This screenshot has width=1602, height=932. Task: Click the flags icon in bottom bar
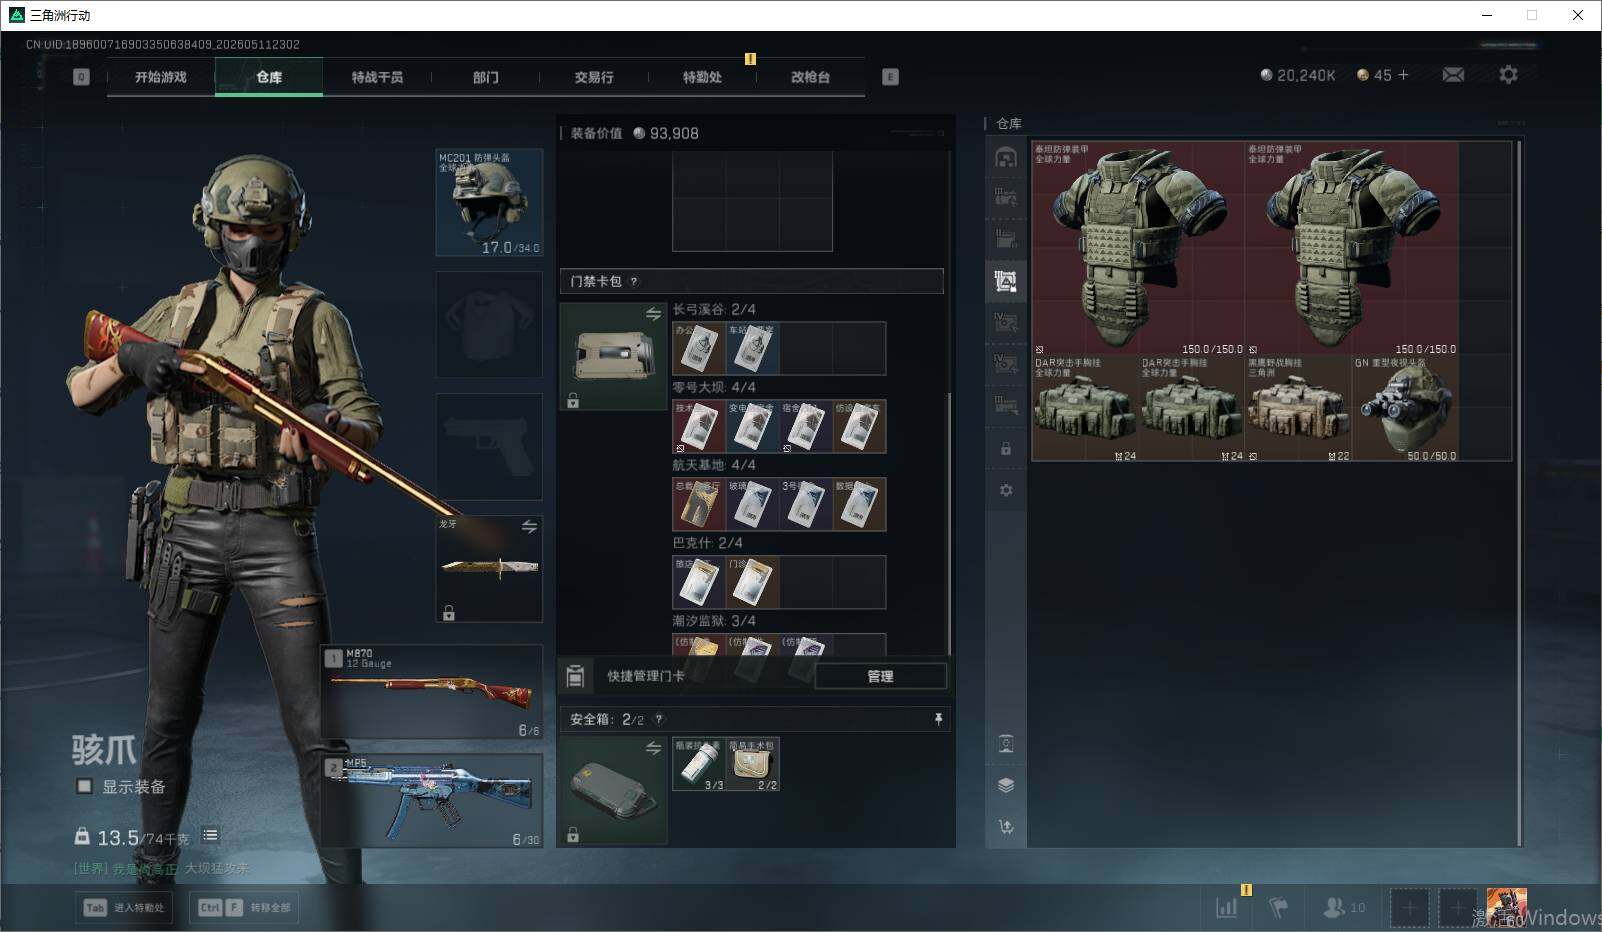(1278, 907)
